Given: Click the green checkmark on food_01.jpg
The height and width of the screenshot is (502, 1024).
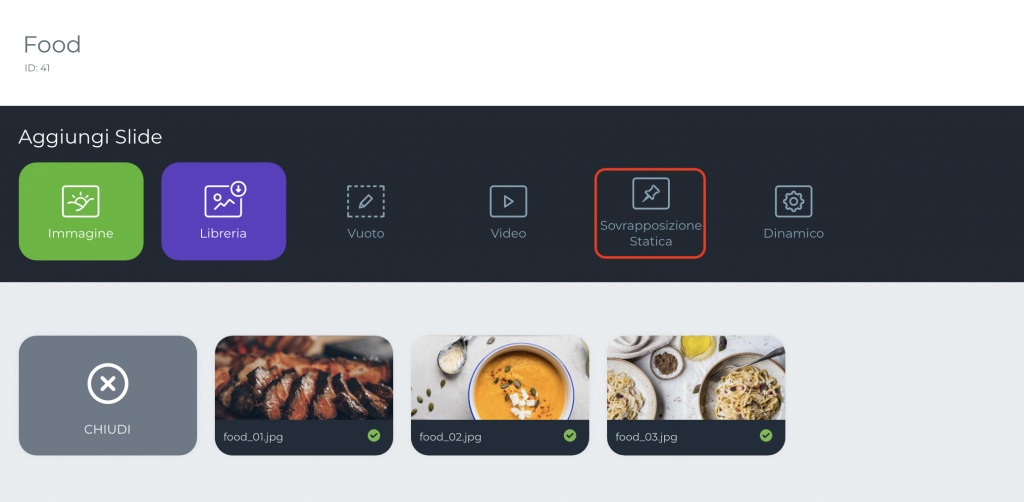Looking at the screenshot, I should (374, 435).
